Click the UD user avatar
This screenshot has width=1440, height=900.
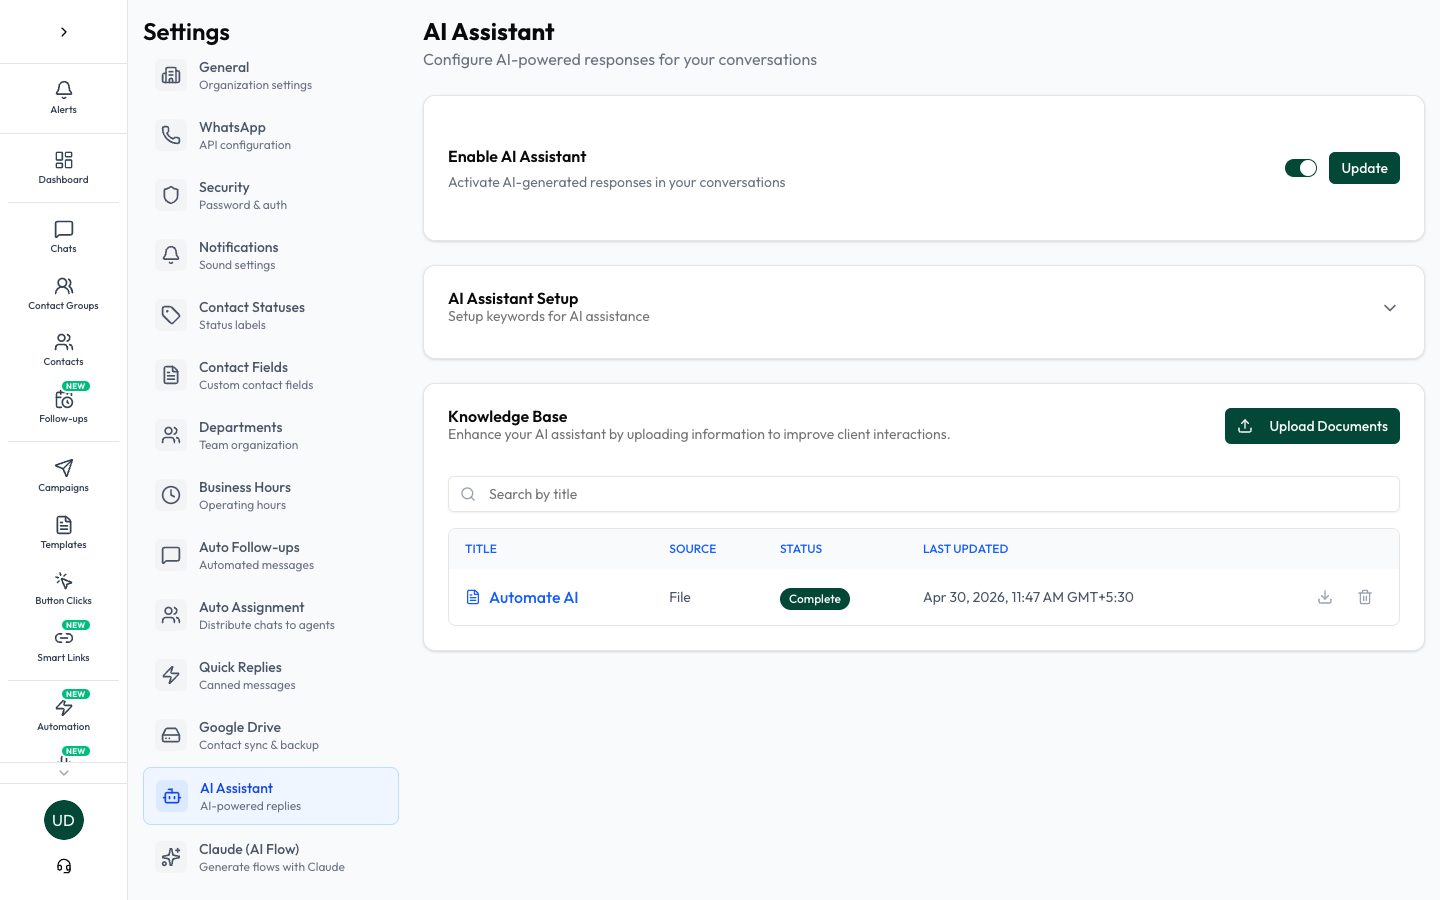pyautogui.click(x=64, y=820)
